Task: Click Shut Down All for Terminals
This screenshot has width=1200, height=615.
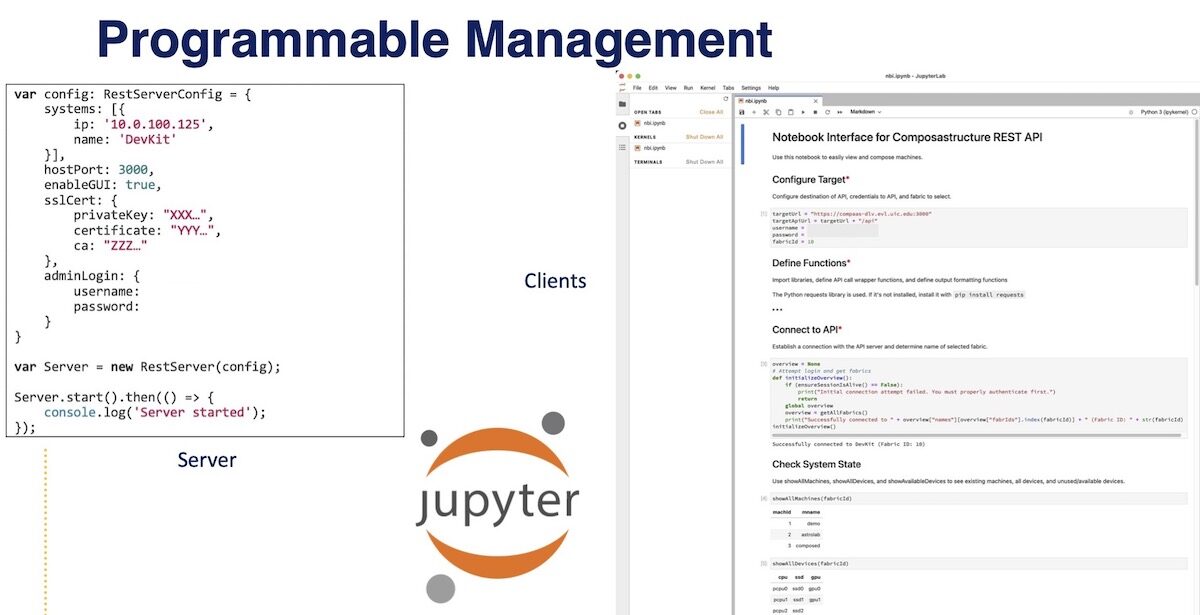Action: pyautogui.click(x=704, y=162)
